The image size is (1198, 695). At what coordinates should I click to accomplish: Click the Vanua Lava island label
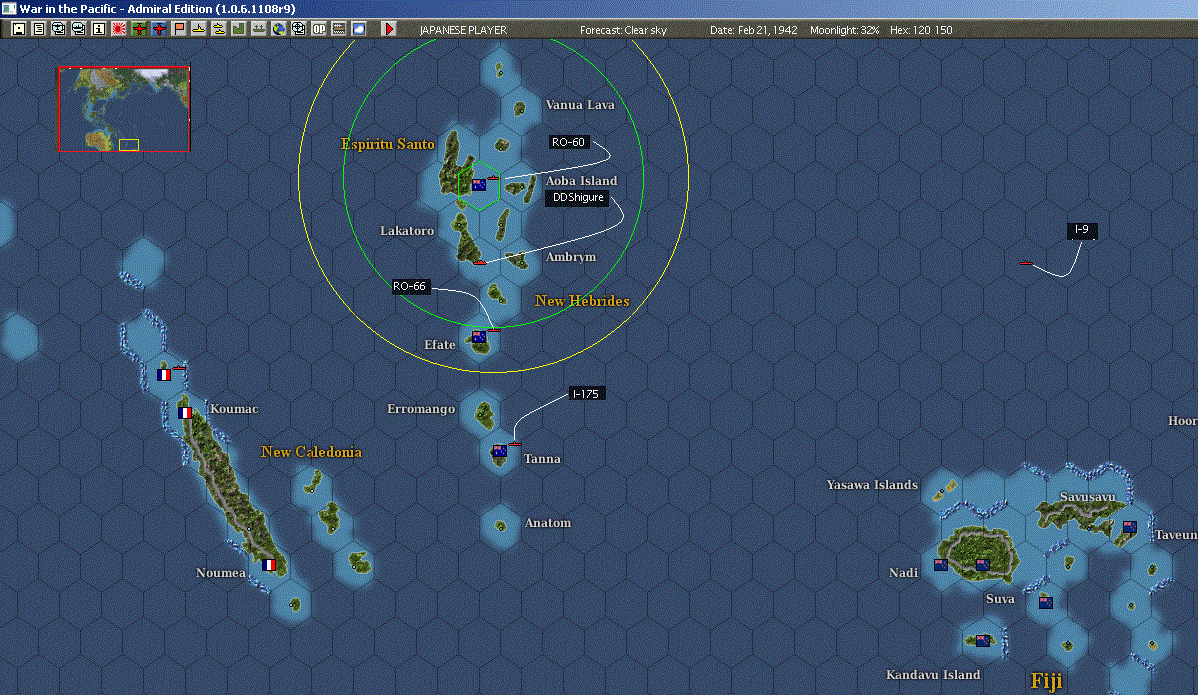click(x=580, y=105)
